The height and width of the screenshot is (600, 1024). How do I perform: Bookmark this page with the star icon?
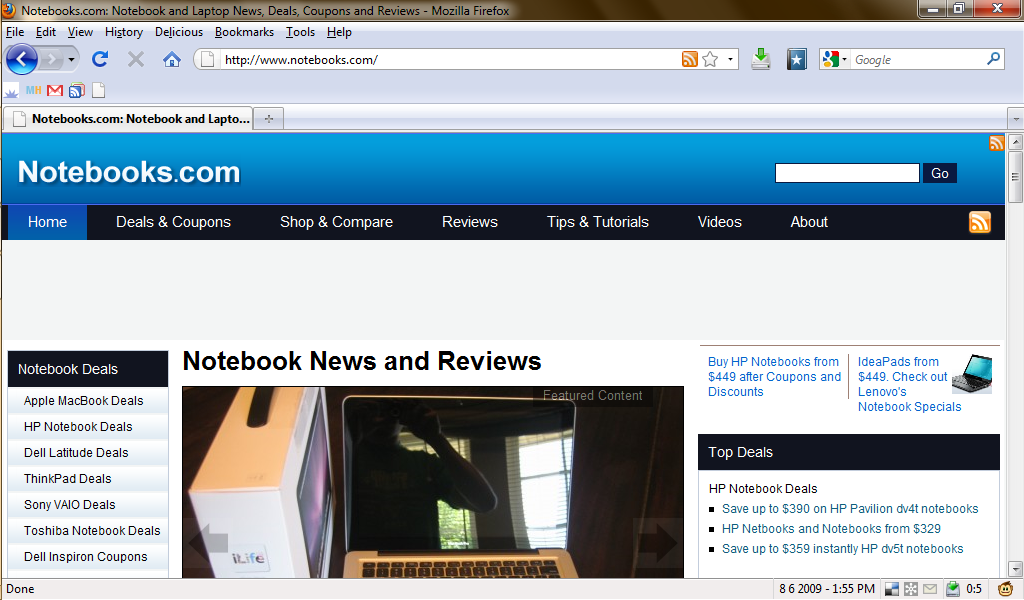(x=711, y=59)
